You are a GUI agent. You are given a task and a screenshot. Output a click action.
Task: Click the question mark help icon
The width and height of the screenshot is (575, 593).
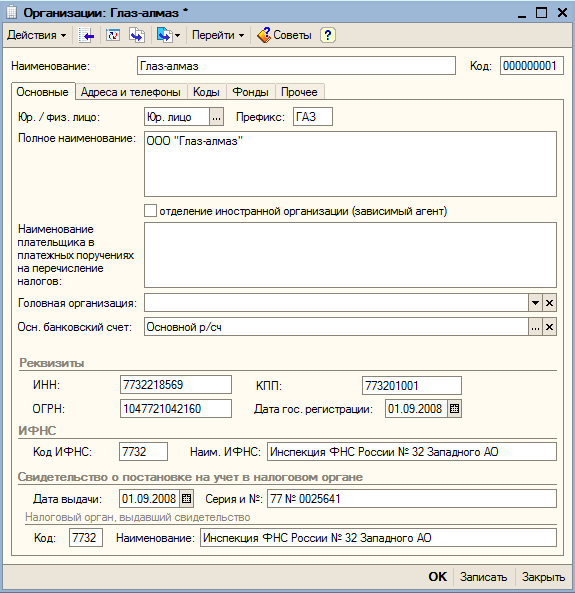point(328,35)
